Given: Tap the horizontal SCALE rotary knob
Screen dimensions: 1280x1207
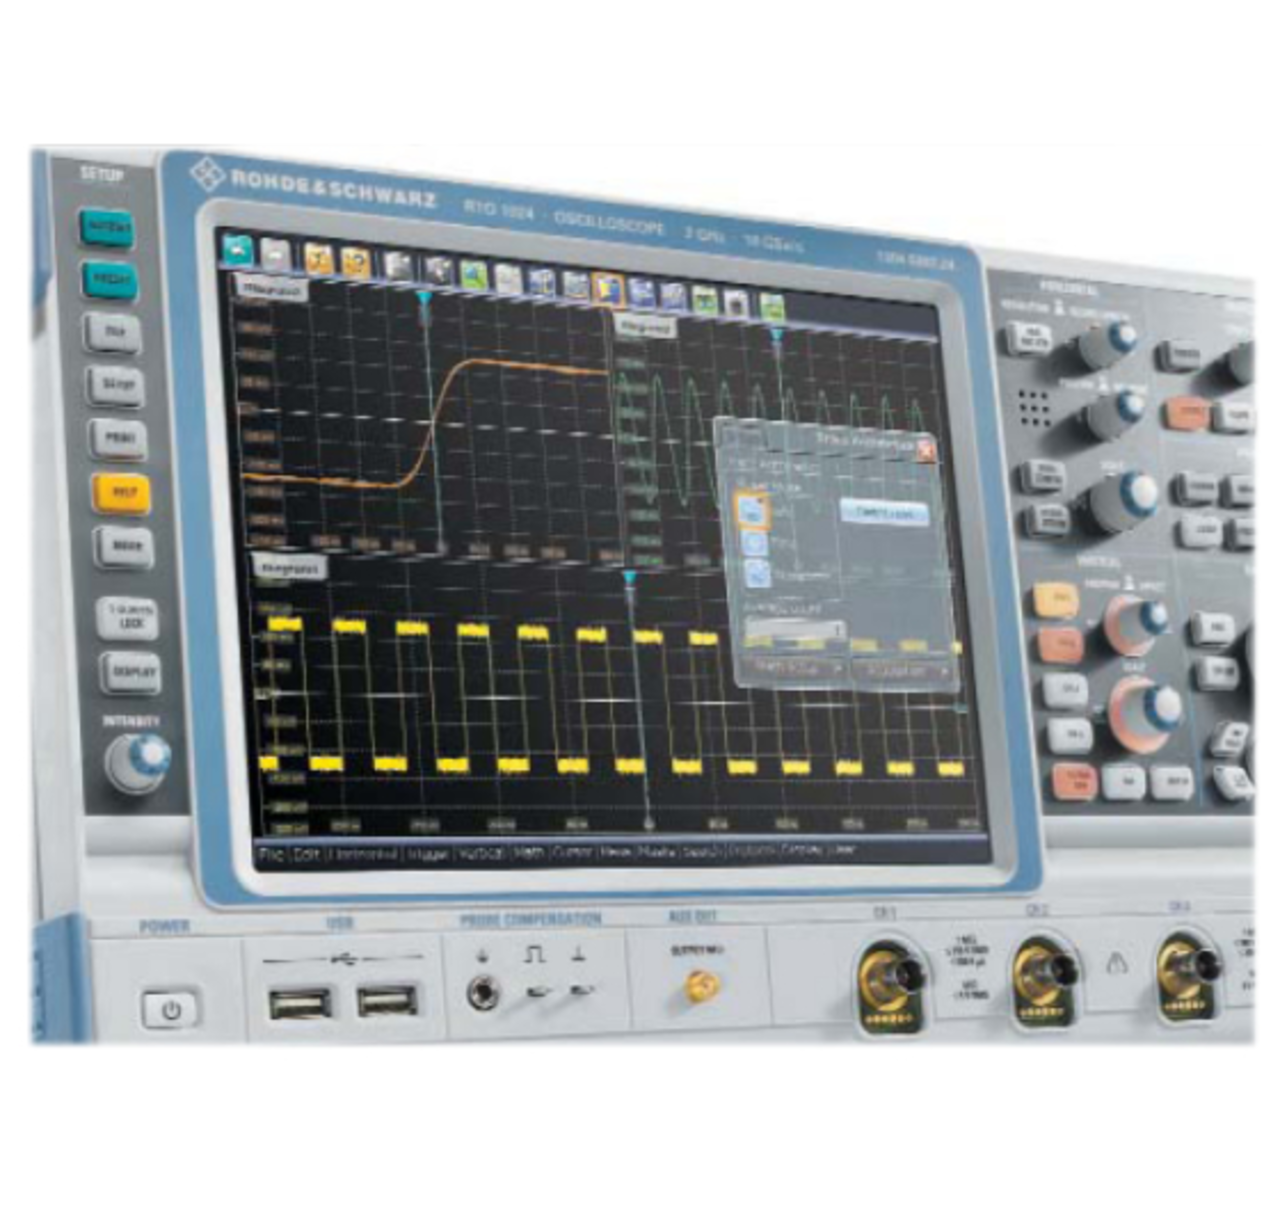Looking at the screenshot, I should coord(1121,500).
